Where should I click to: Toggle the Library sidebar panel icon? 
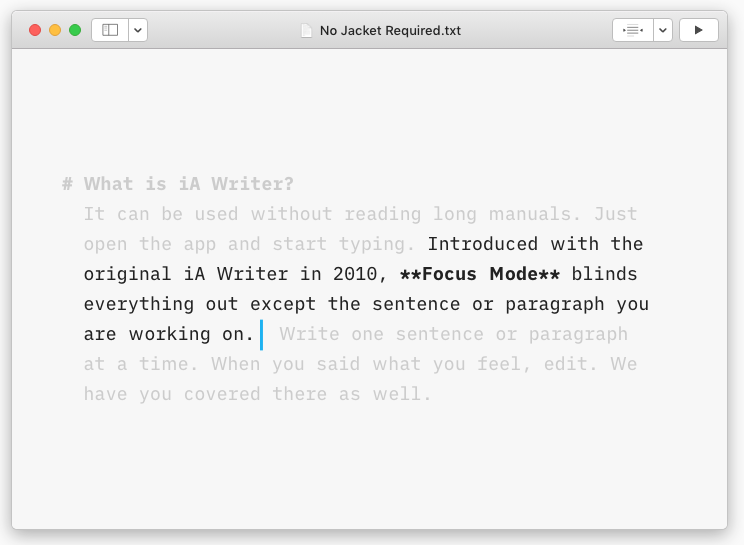pyautogui.click(x=110, y=30)
